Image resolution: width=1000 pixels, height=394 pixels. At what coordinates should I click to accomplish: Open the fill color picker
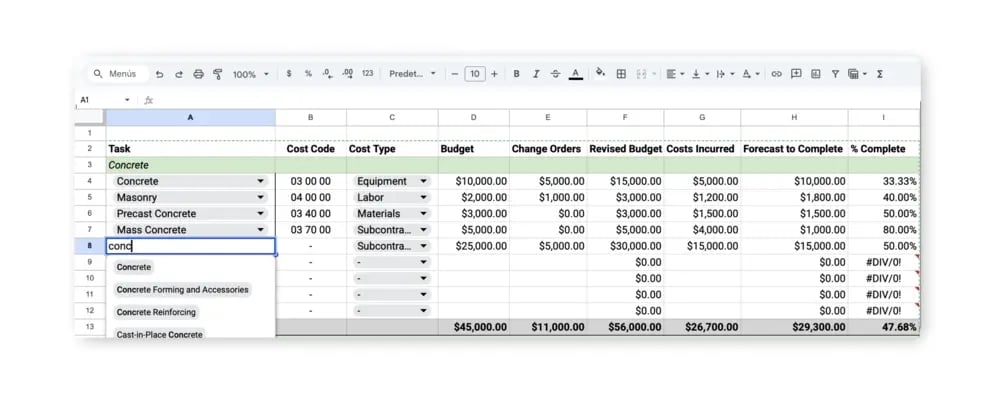(600, 73)
